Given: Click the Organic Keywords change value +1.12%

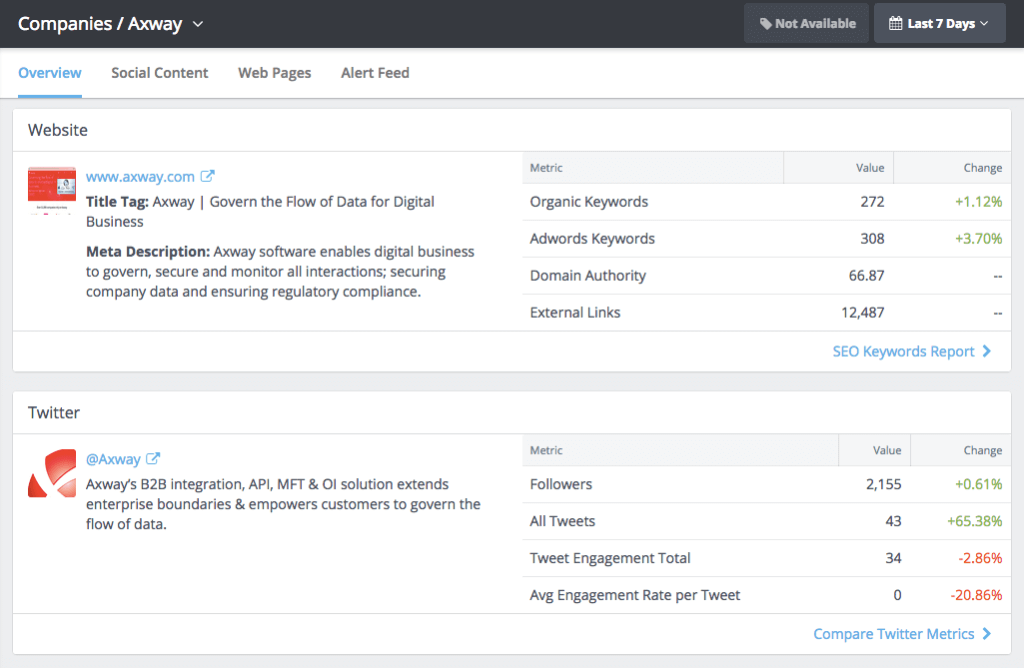Looking at the screenshot, I should 979,201.
